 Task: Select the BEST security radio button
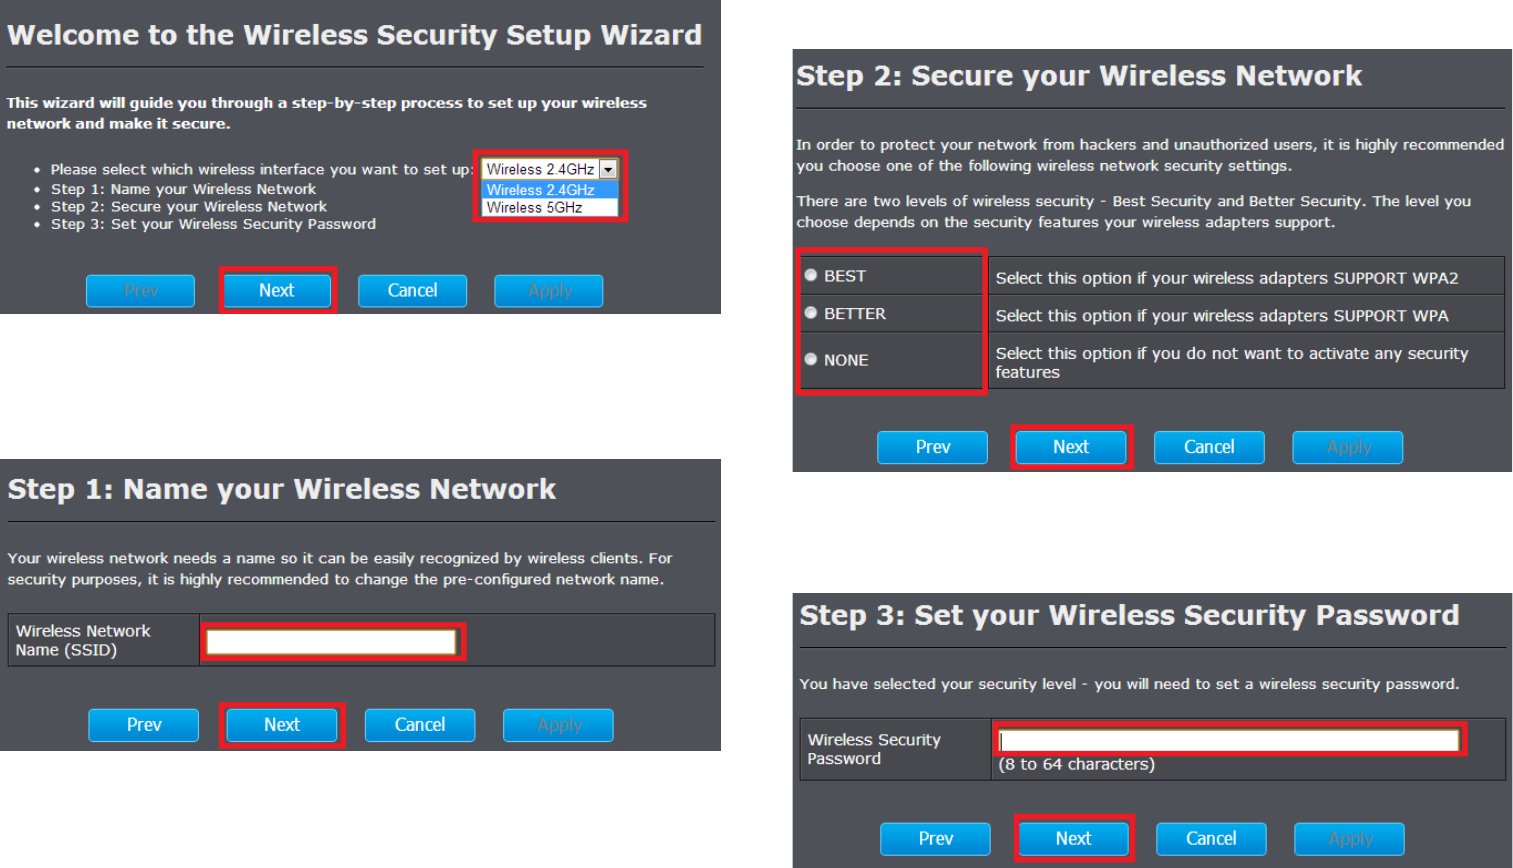811,275
